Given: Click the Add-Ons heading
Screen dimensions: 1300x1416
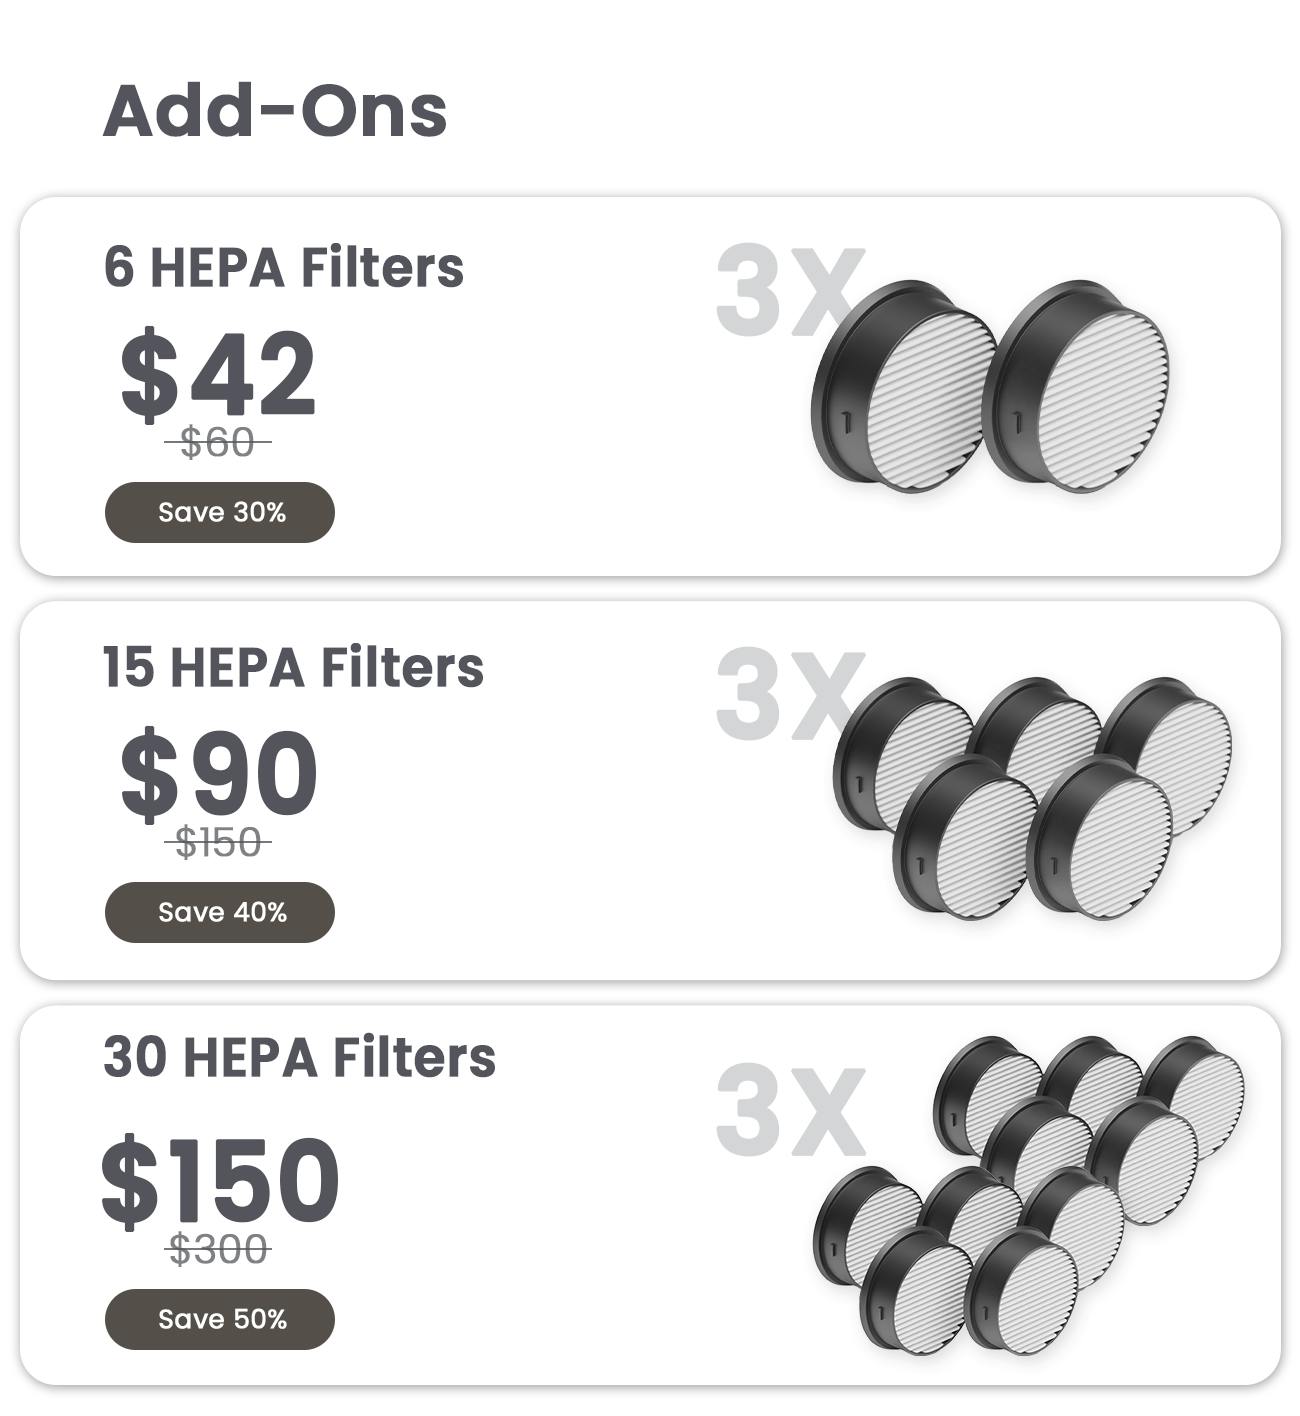Looking at the screenshot, I should pyautogui.click(x=275, y=110).
